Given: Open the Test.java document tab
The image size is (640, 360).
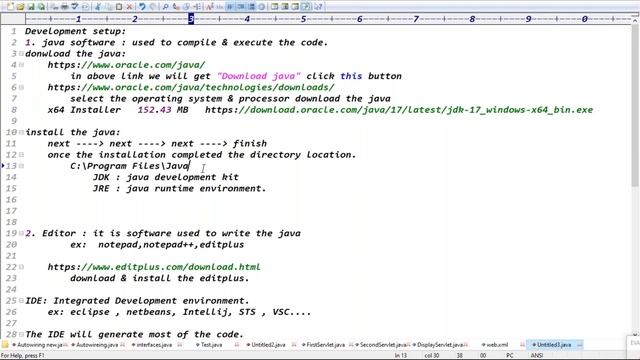Looking at the screenshot, I should pyautogui.click(x=211, y=345).
